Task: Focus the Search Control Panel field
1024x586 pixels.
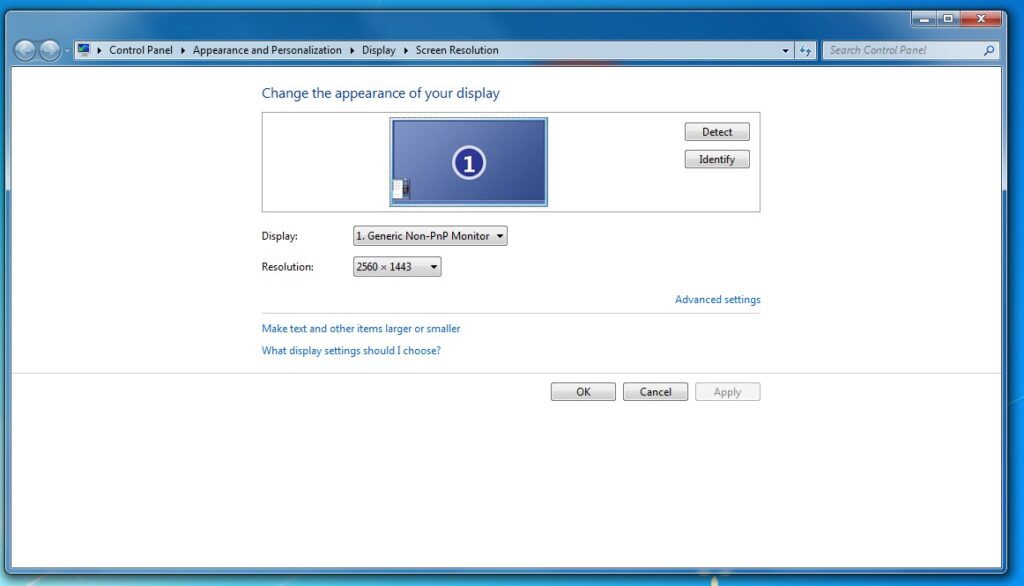Action: [900, 50]
